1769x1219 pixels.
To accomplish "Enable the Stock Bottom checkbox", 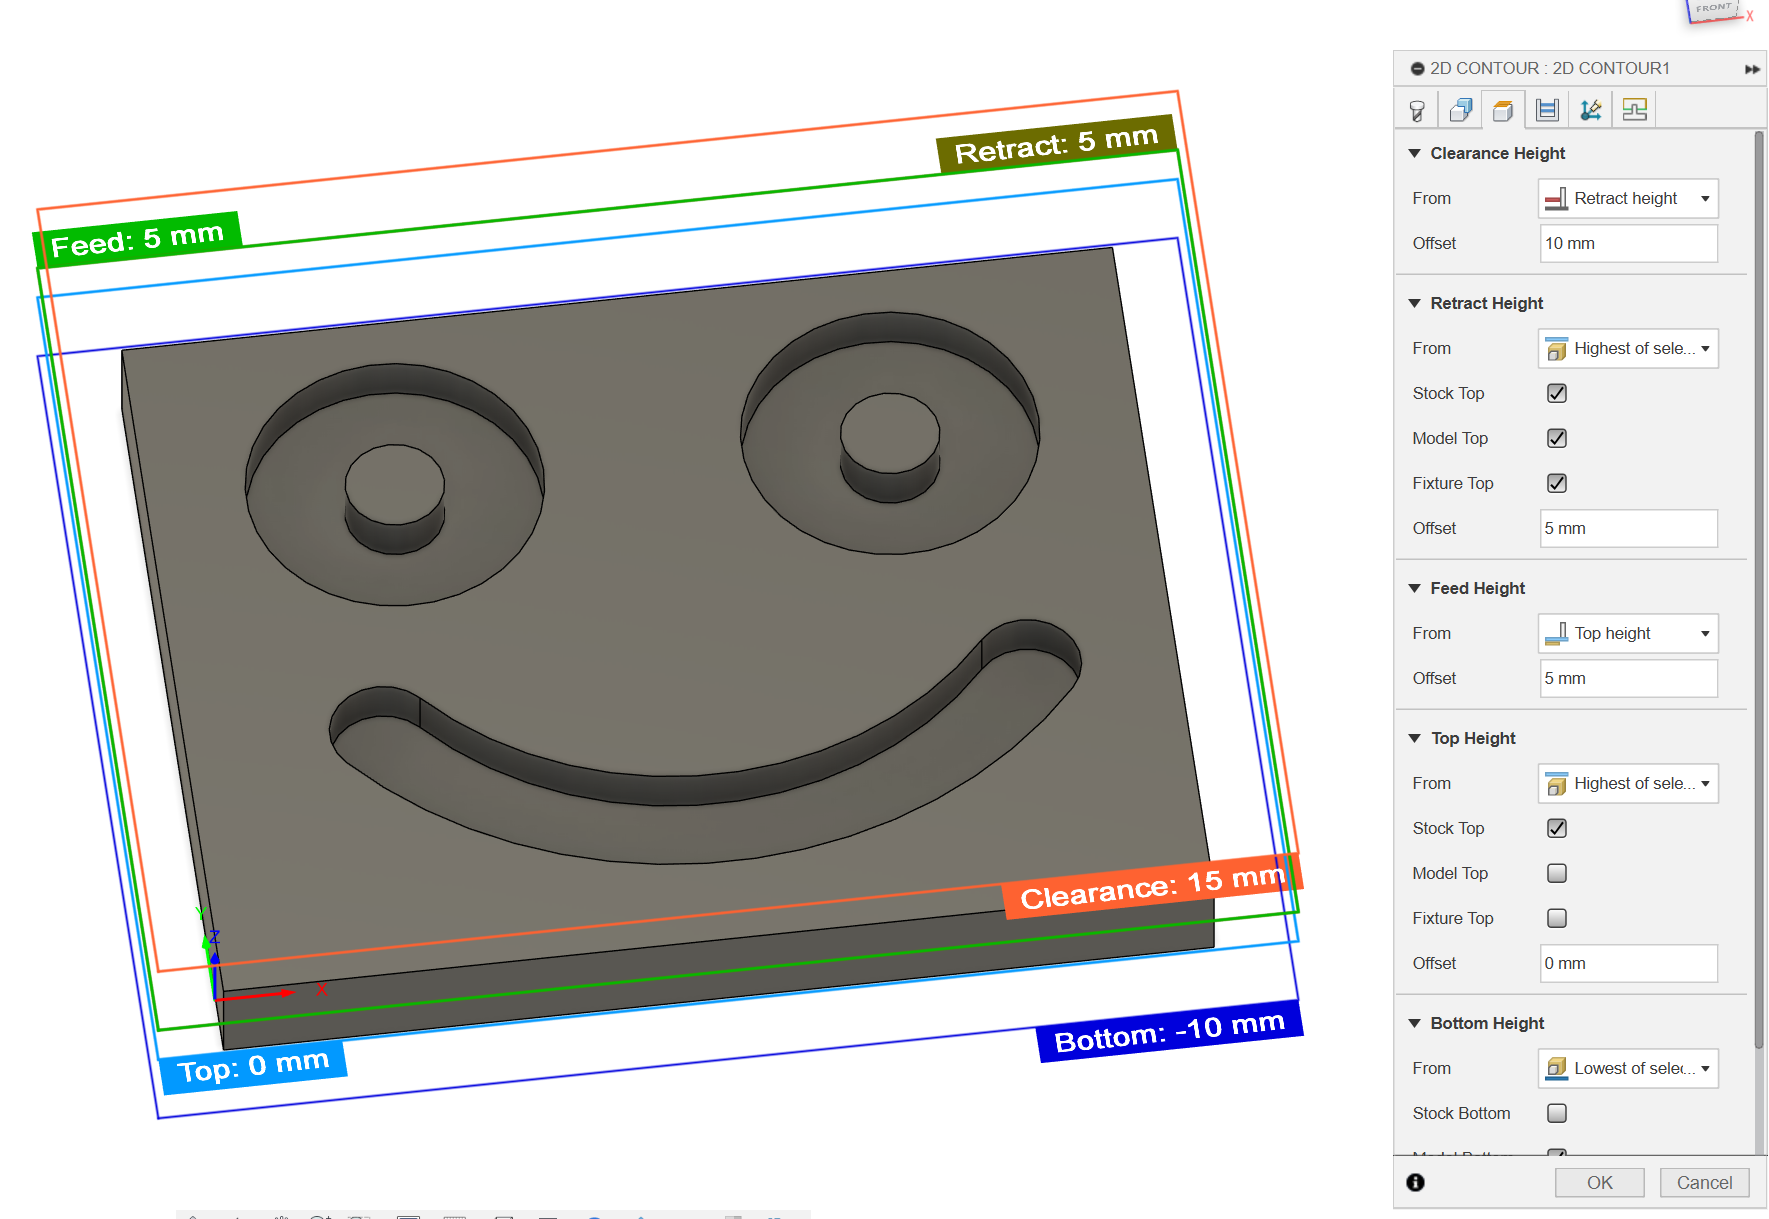I will point(1557,1113).
